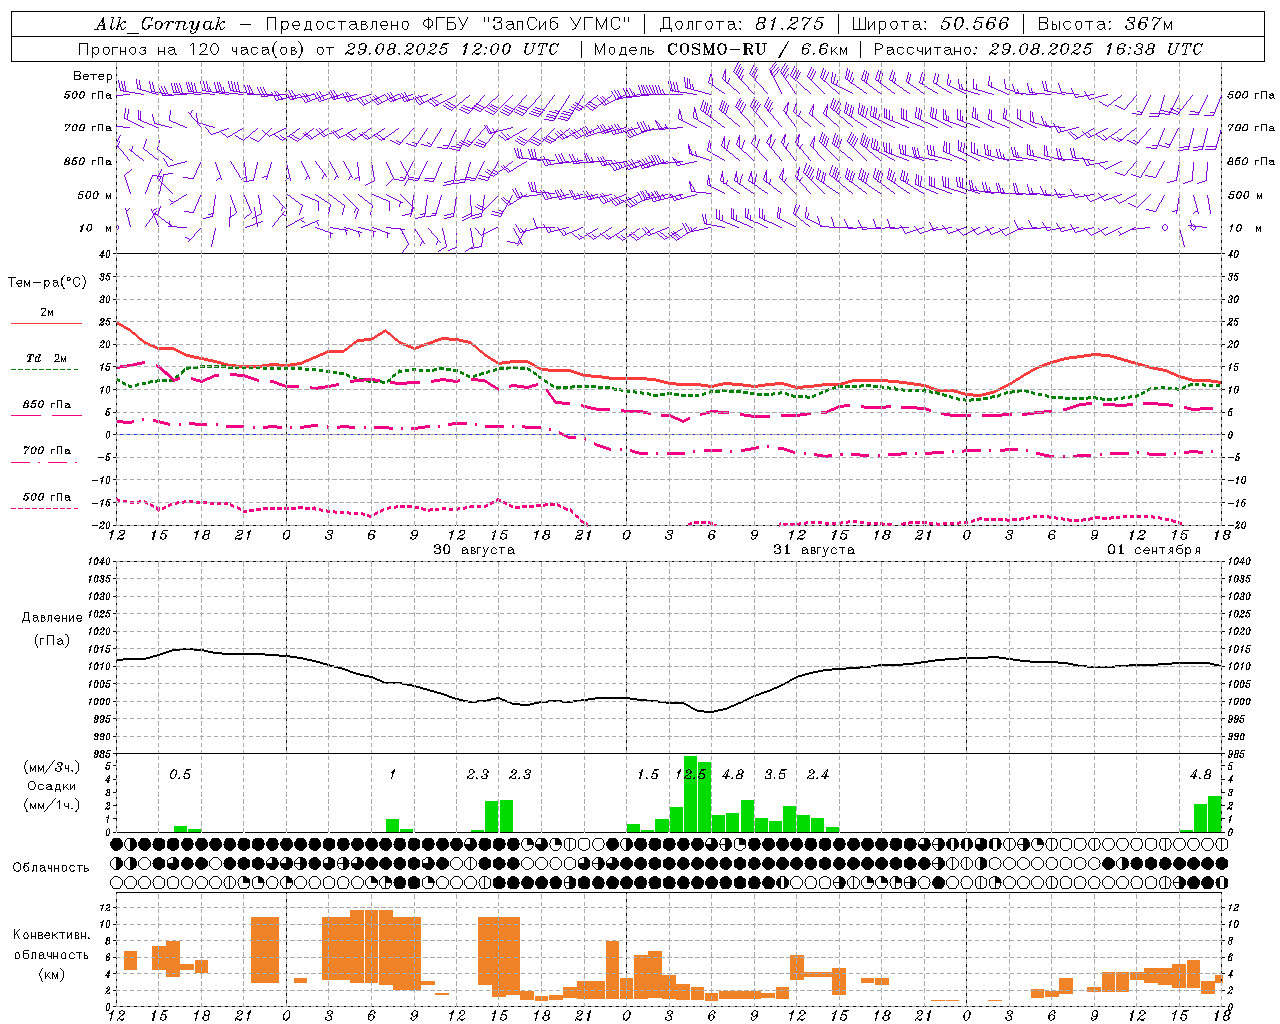Click the model name "COSMO-RU / 6.6км"

[x=759, y=49]
